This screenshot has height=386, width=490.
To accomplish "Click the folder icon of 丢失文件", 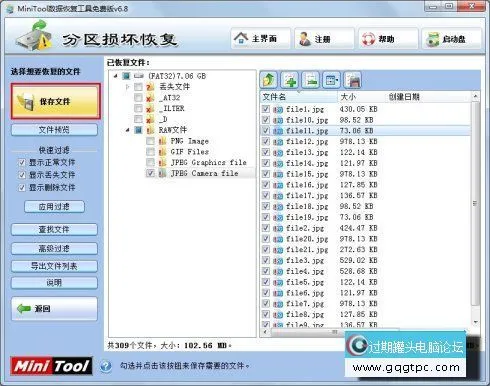I will [x=150, y=87].
